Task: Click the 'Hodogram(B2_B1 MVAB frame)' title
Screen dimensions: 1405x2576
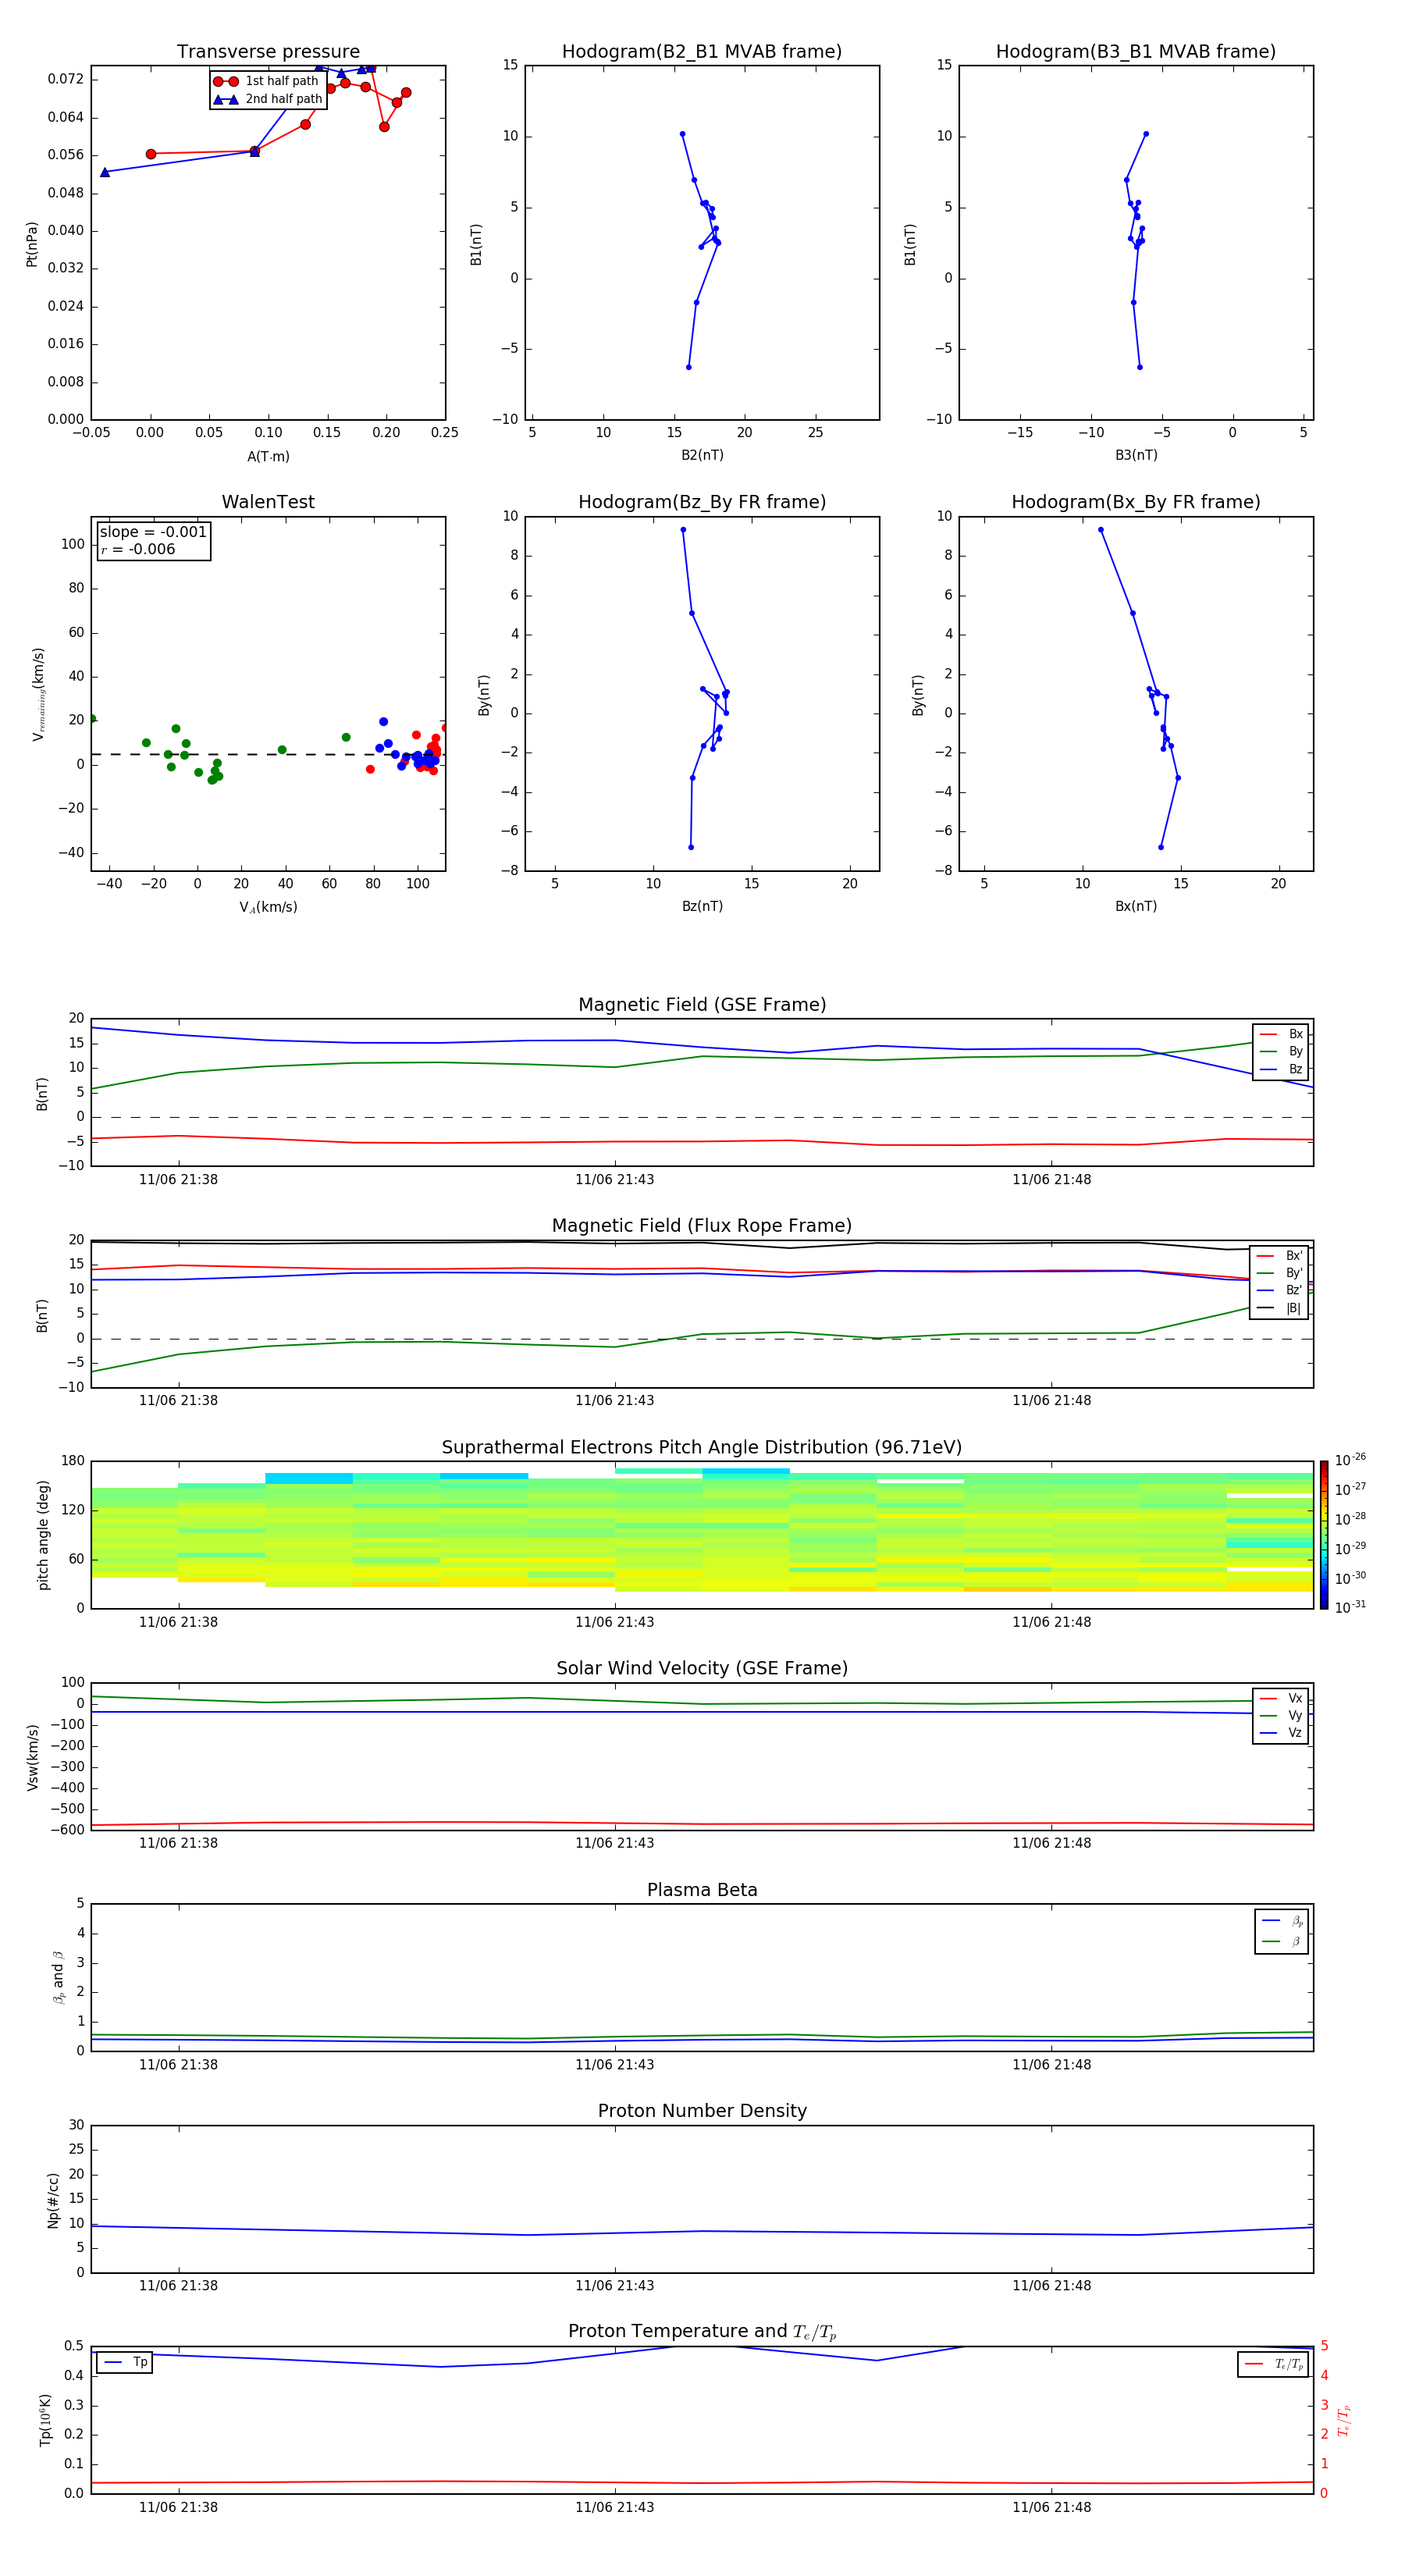Action: [x=702, y=52]
